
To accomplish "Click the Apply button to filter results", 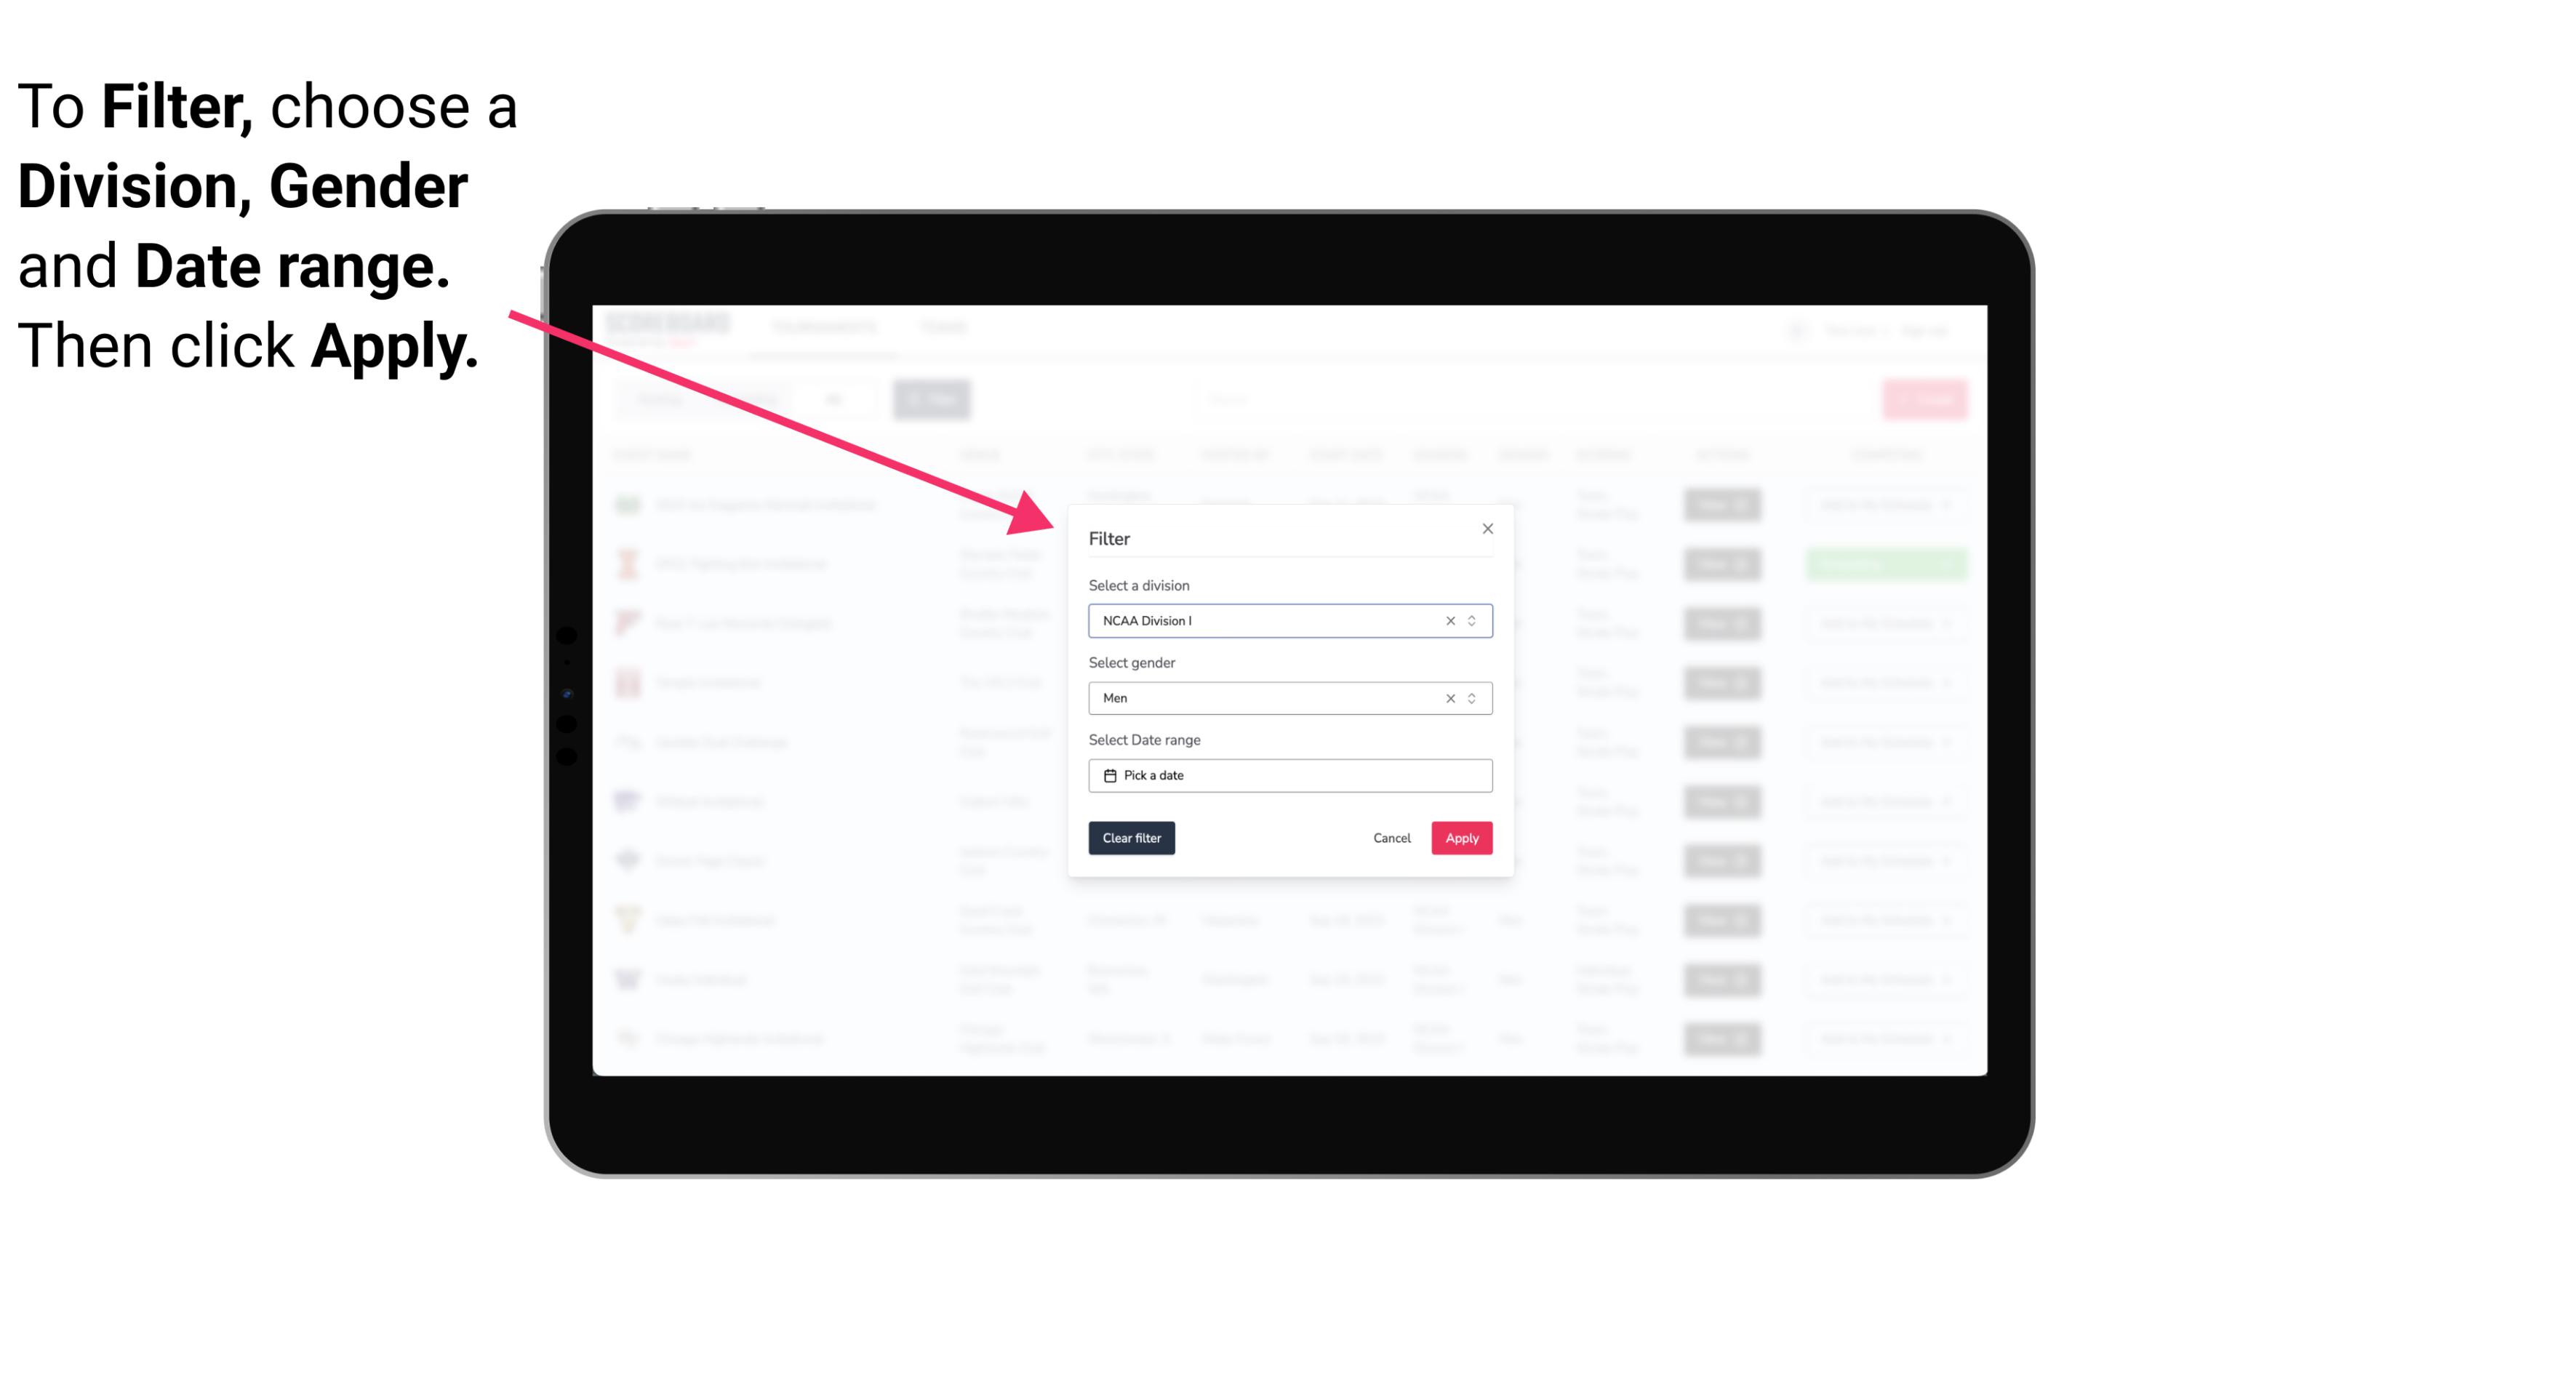I will (x=1461, y=838).
